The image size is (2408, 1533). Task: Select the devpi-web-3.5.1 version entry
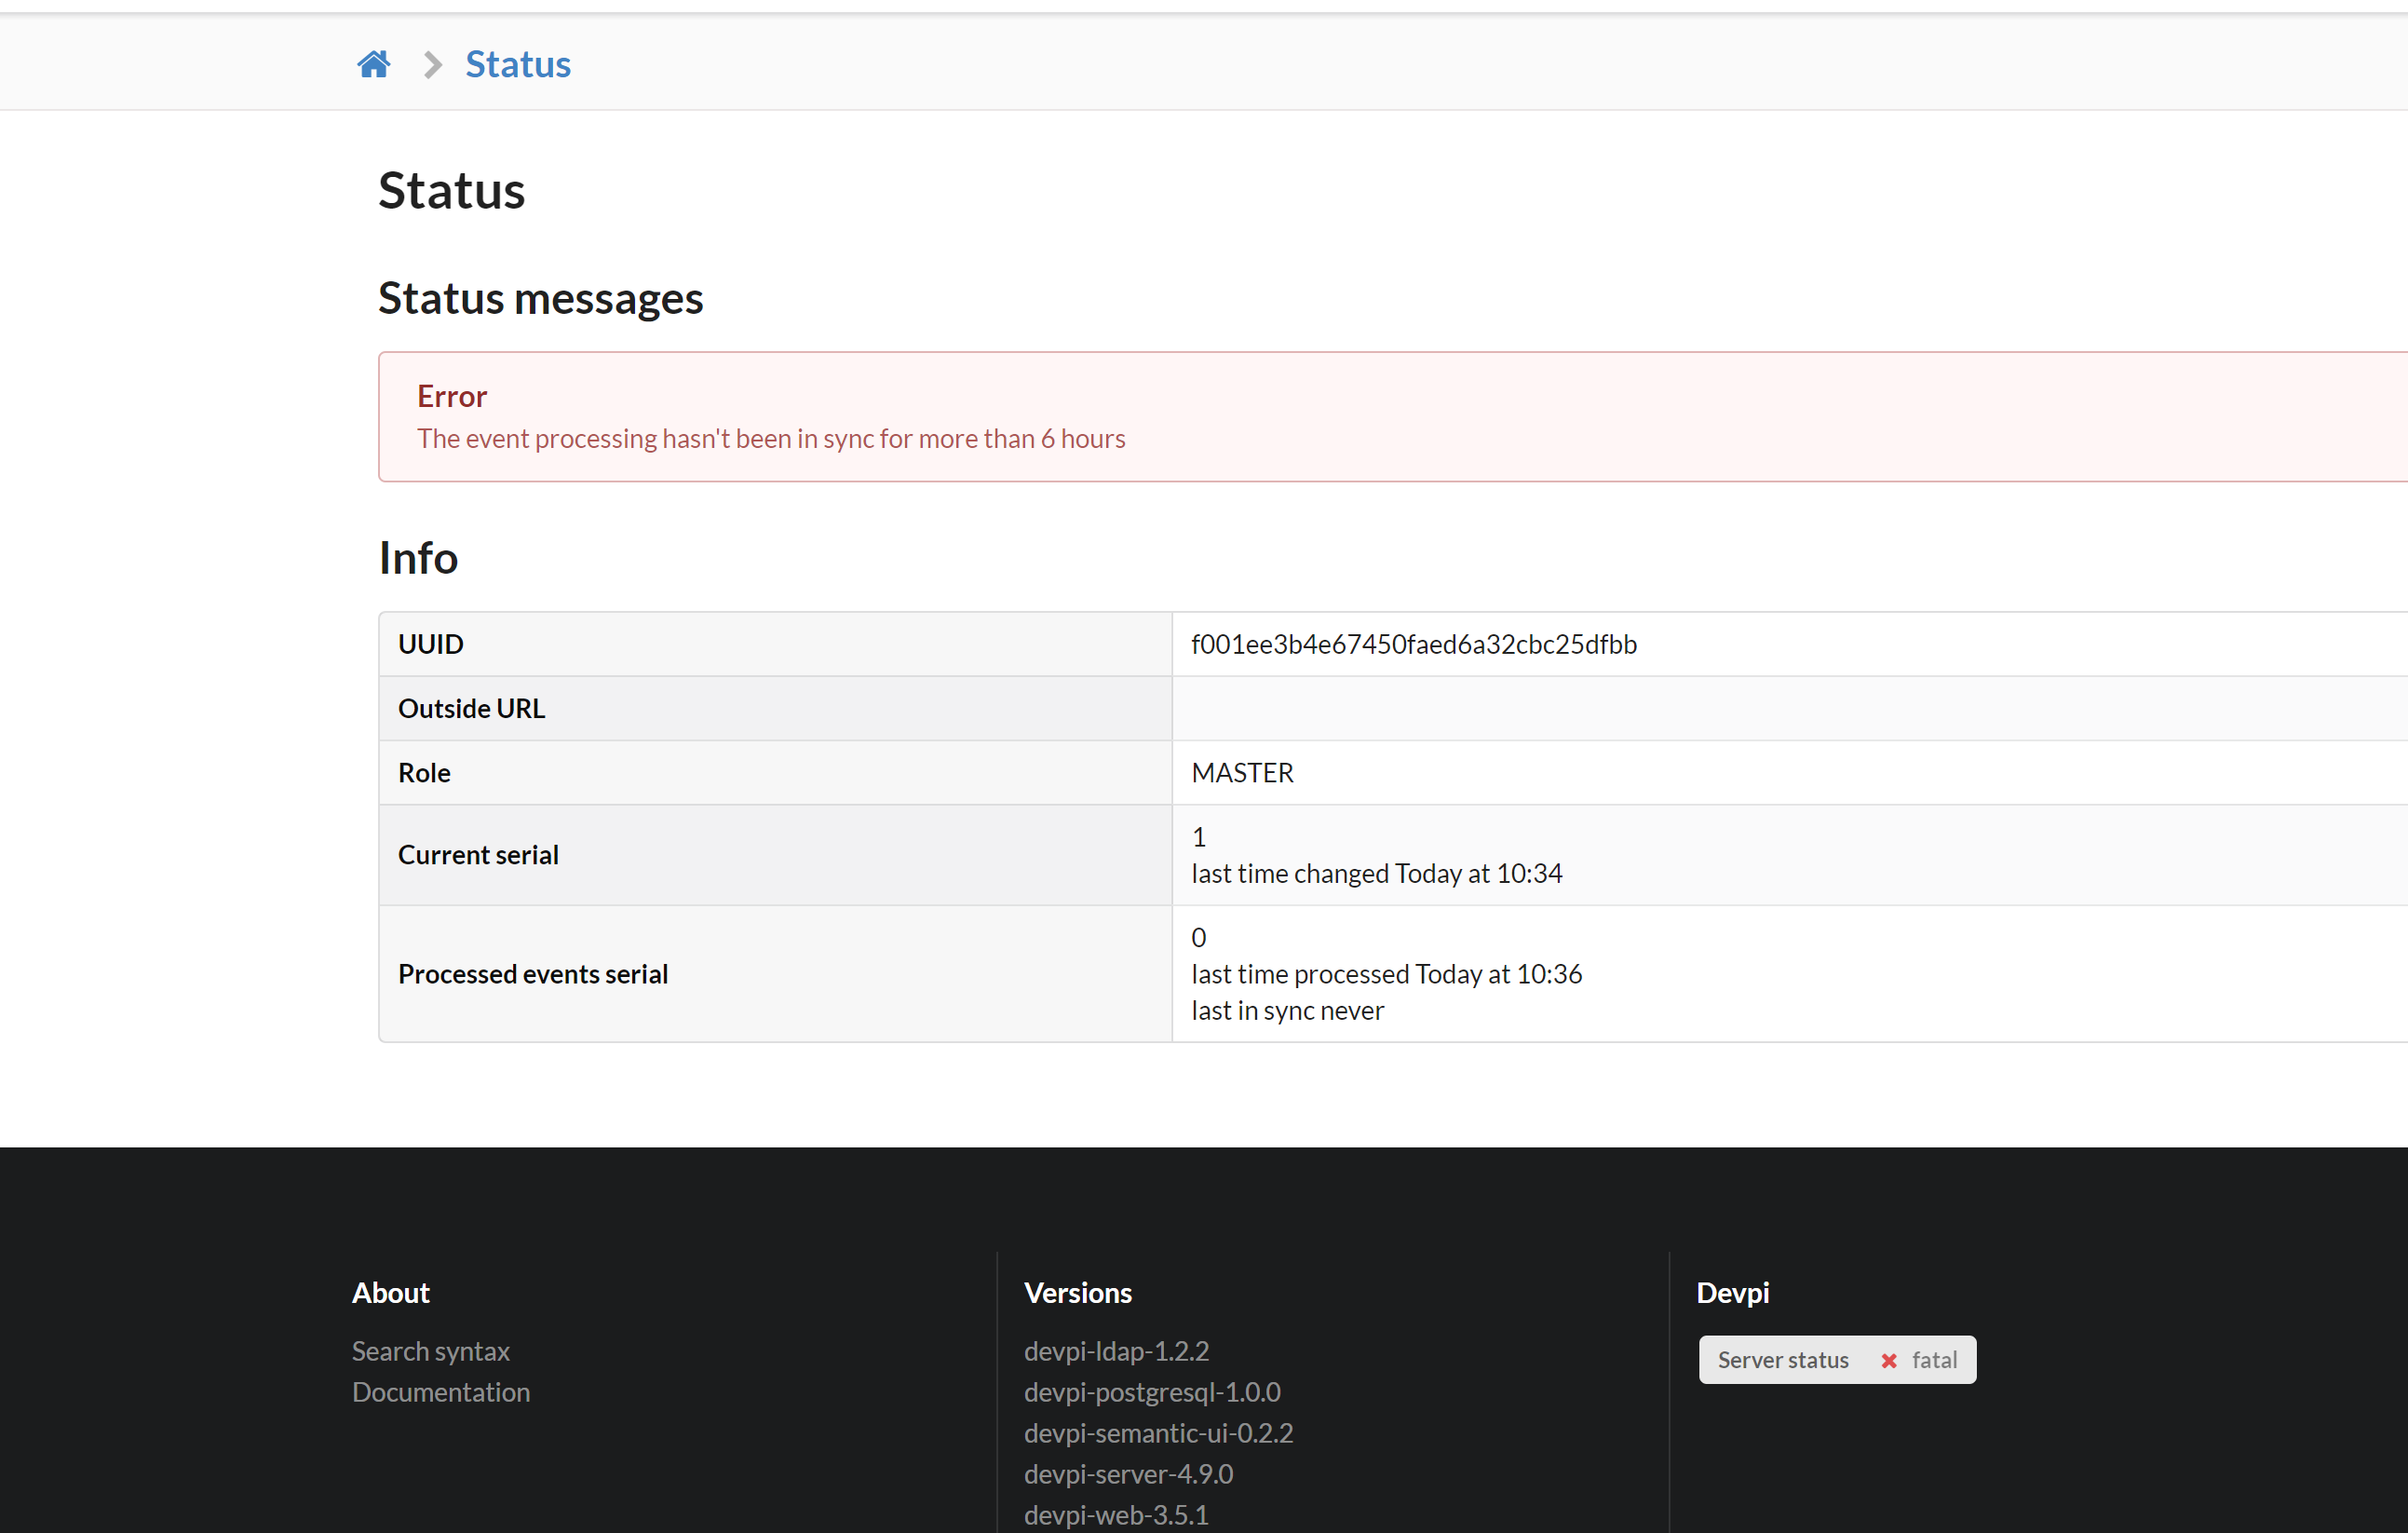[1116, 1513]
